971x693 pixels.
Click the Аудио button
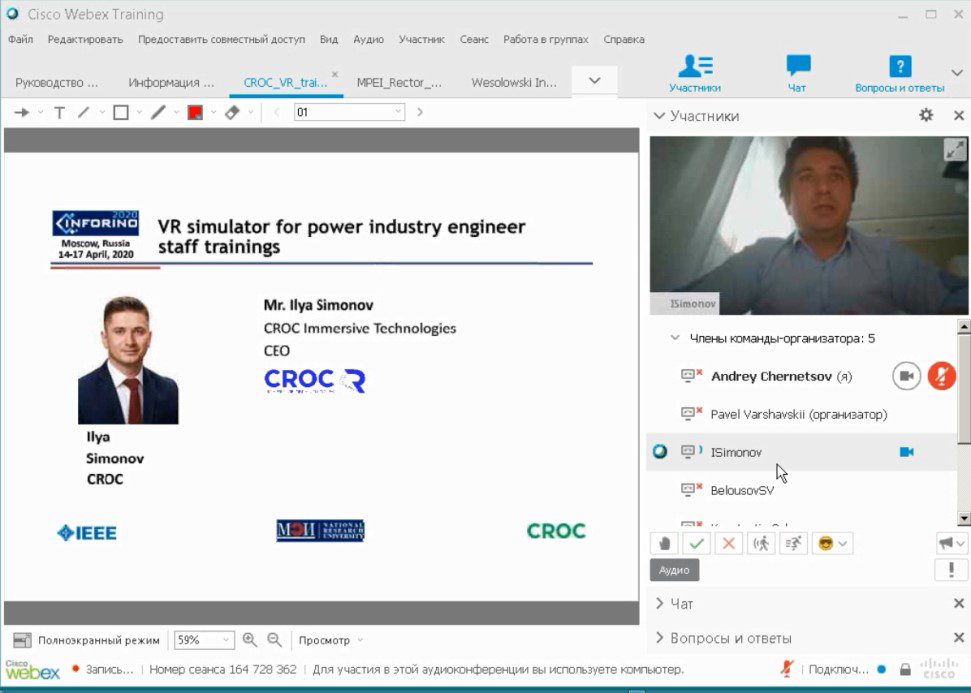(x=674, y=570)
